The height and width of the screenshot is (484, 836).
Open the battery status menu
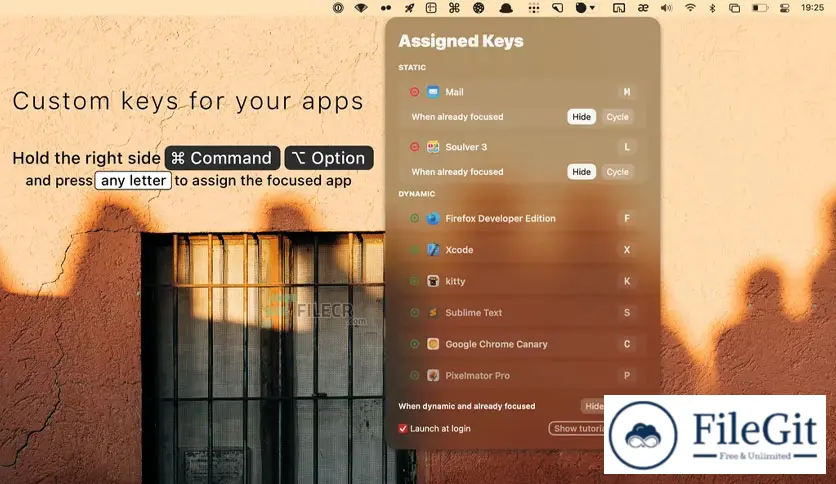point(760,8)
